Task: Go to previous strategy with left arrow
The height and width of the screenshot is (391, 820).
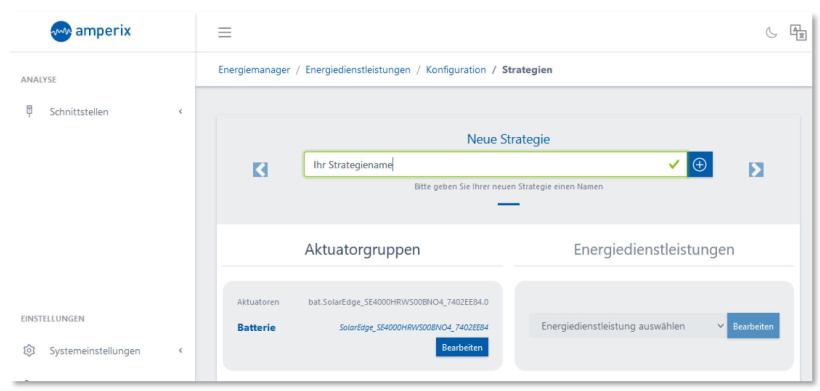Action: [x=260, y=169]
